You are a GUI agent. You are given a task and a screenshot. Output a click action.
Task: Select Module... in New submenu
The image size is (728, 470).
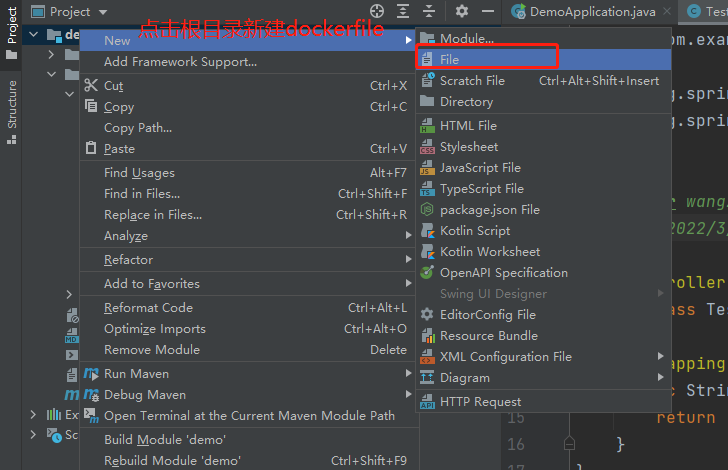[x=543, y=39]
